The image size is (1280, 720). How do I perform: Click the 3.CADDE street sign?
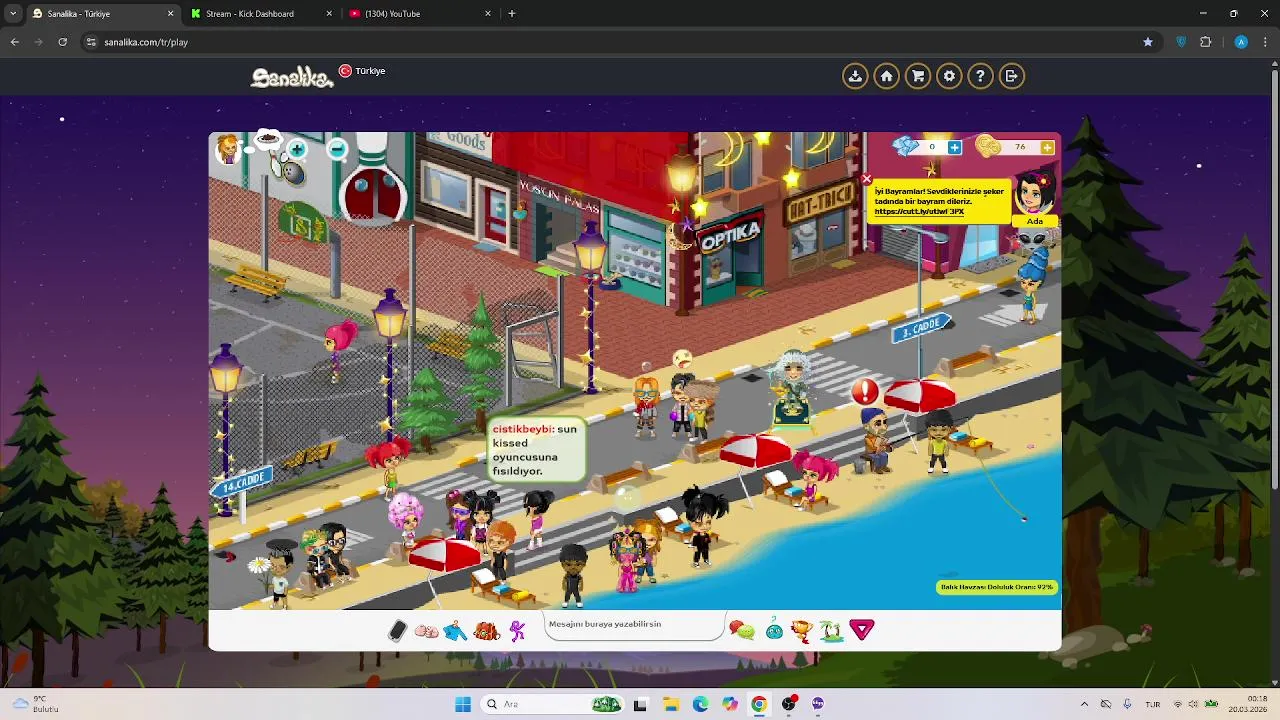pyautogui.click(x=920, y=327)
